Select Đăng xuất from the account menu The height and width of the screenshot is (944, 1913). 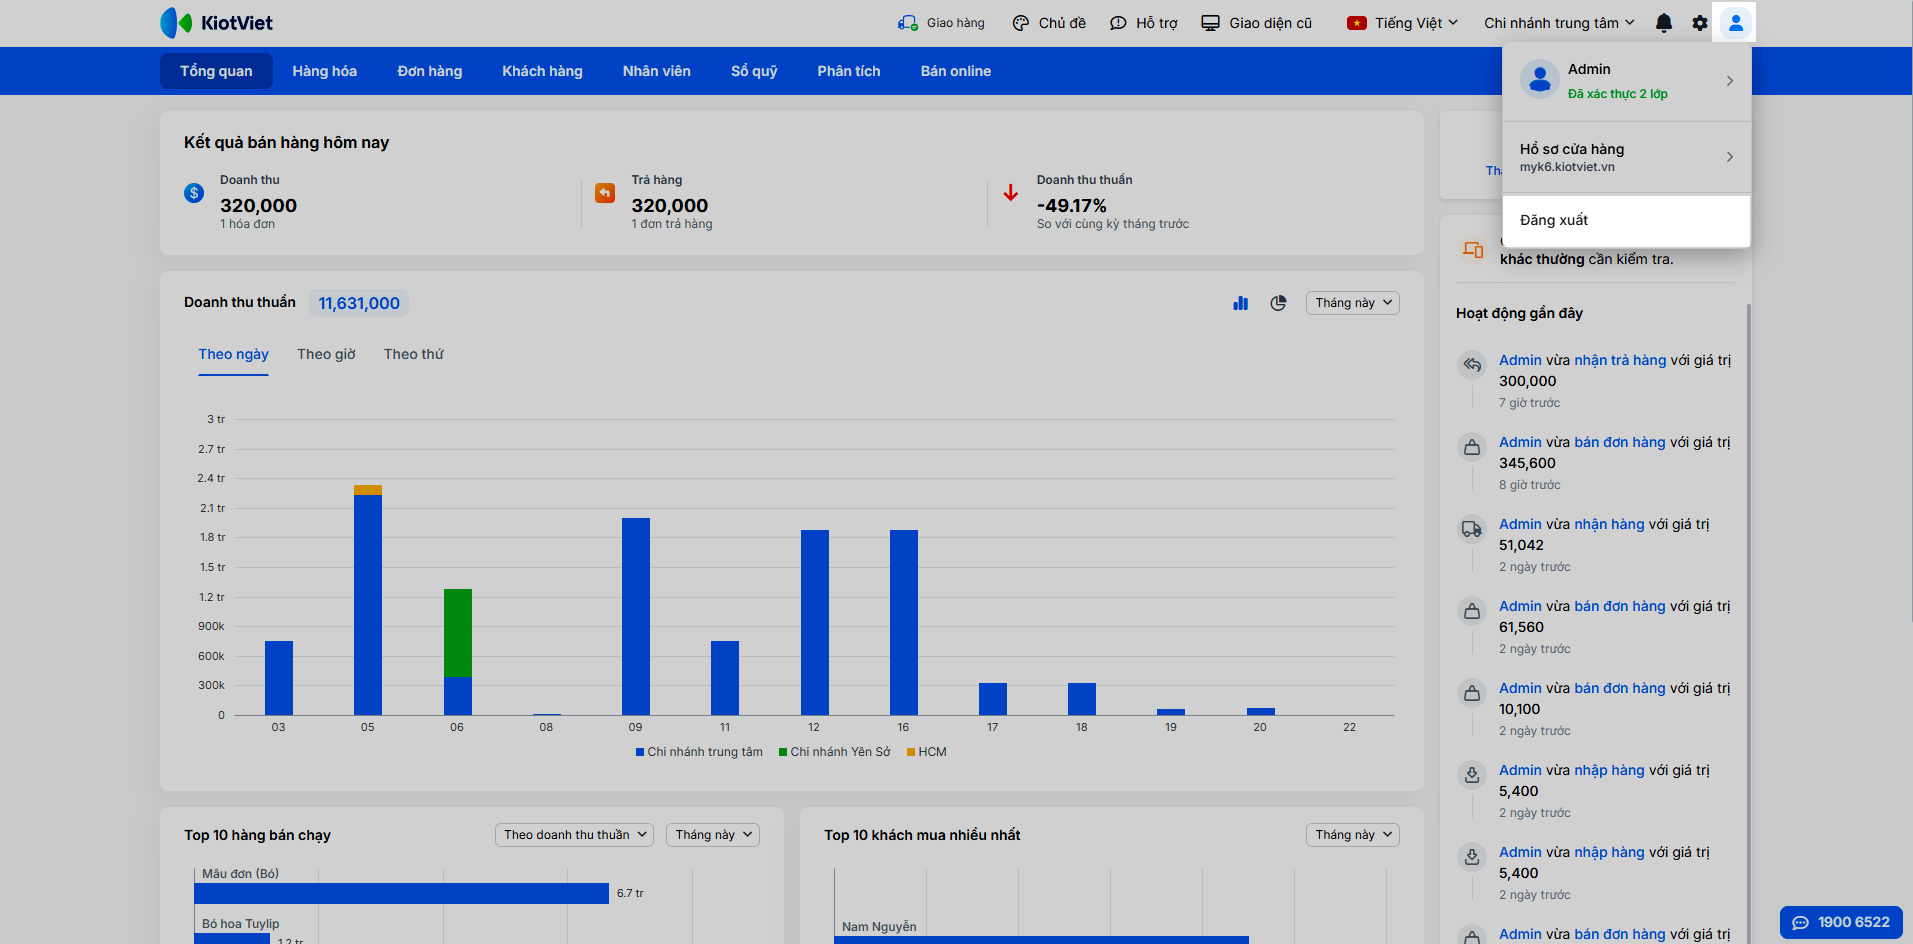[1627, 220]
